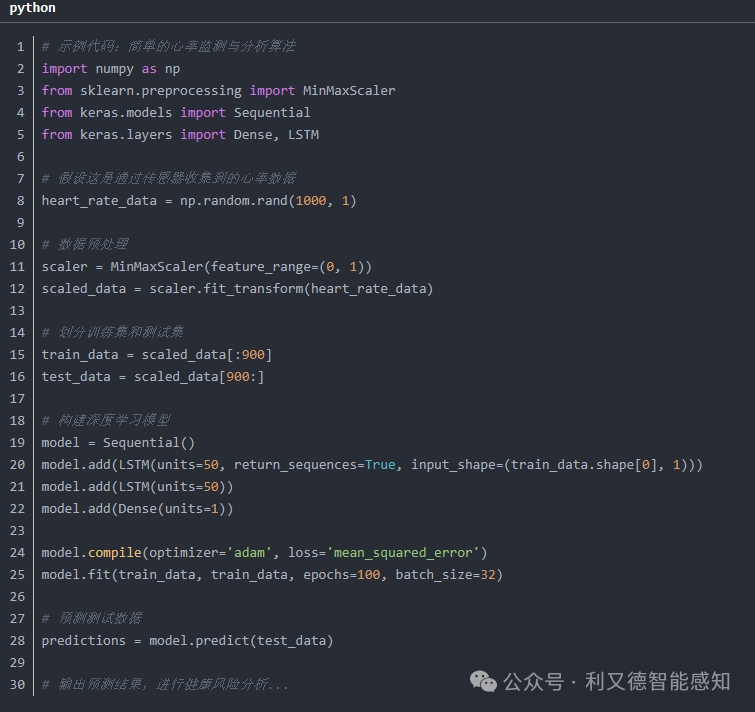Click the 'adam' optimizer string
The image size is (755, 712).
point(249,553)
